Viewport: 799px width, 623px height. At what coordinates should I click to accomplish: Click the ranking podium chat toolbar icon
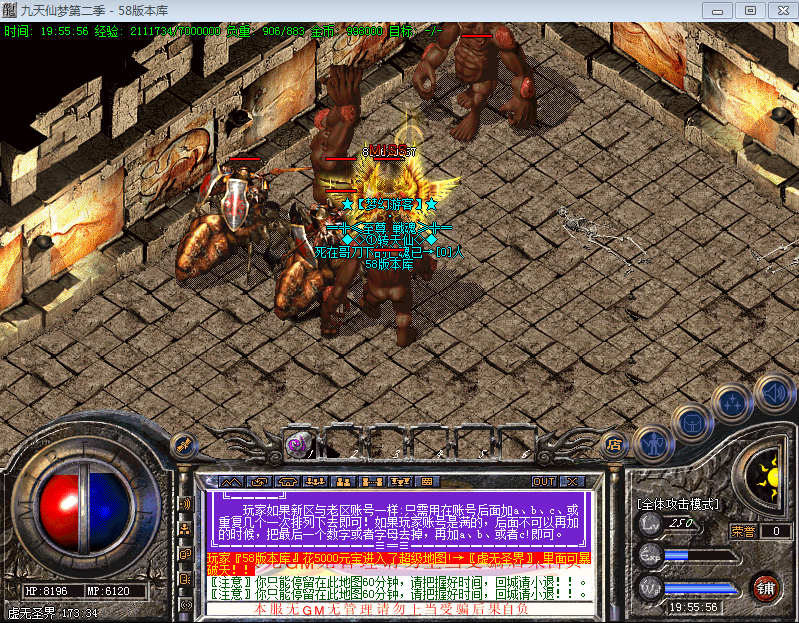tap(400, 481)
